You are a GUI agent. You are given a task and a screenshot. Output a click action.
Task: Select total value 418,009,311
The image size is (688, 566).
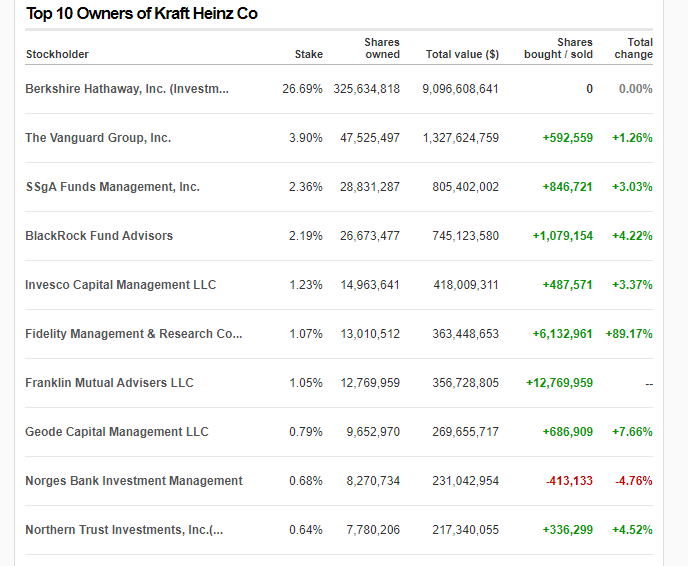pos(466,285)
